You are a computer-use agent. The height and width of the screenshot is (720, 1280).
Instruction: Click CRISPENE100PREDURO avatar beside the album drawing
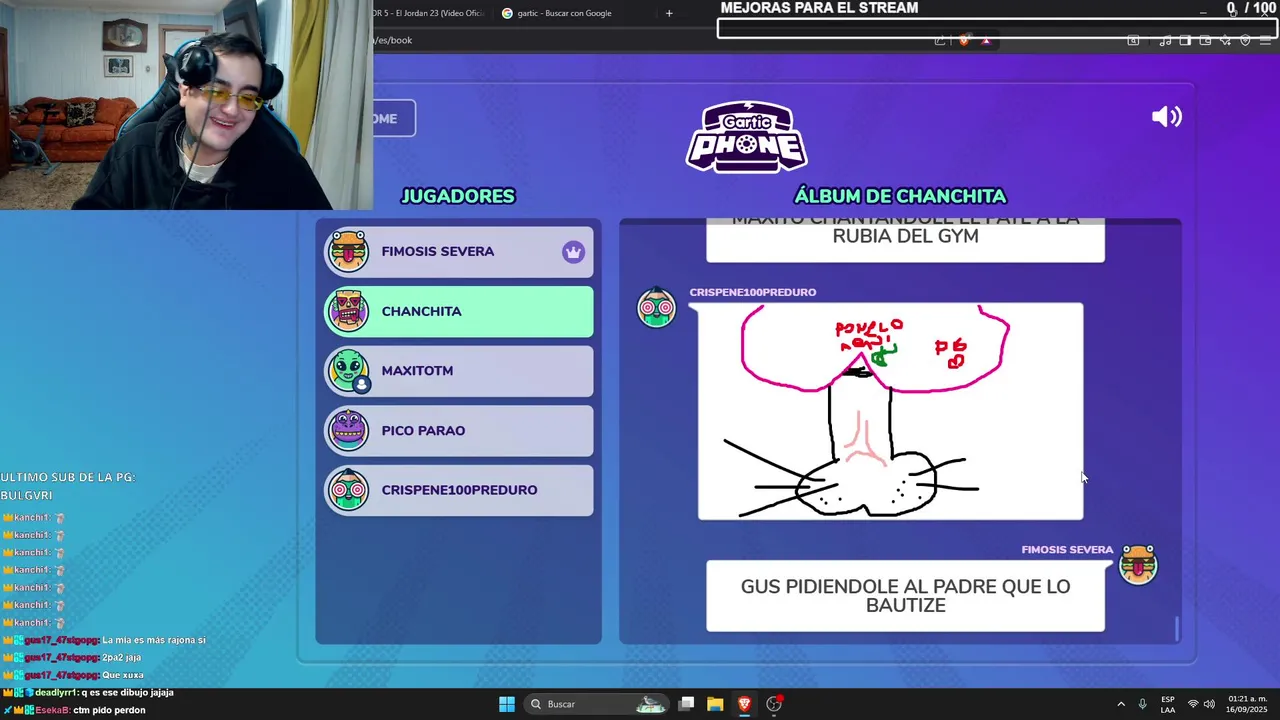657,307
